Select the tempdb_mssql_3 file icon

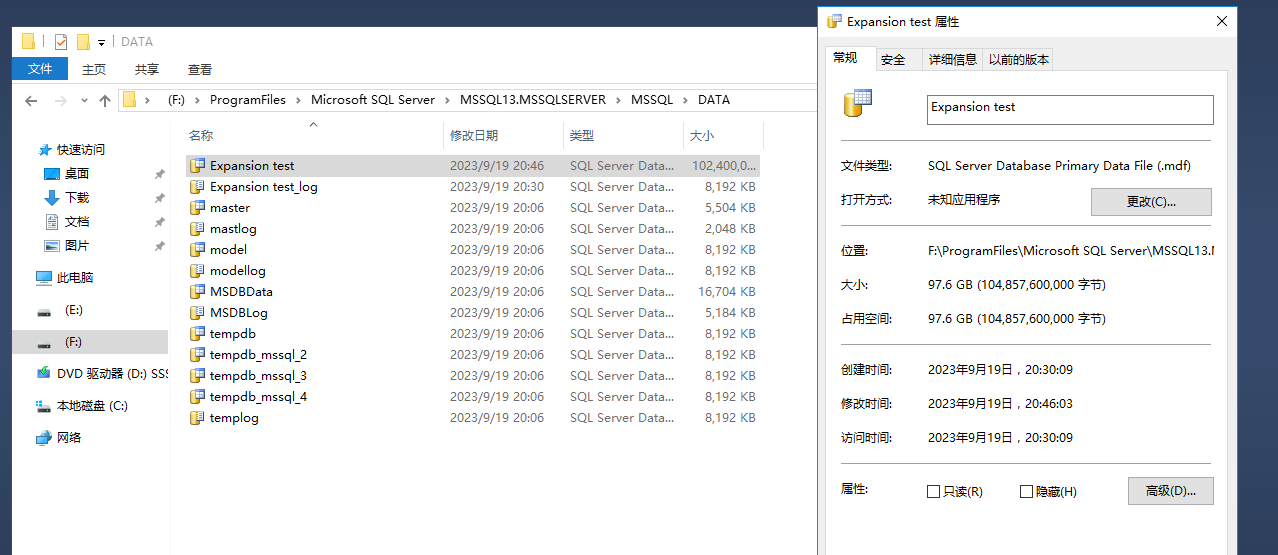[197, 376]
